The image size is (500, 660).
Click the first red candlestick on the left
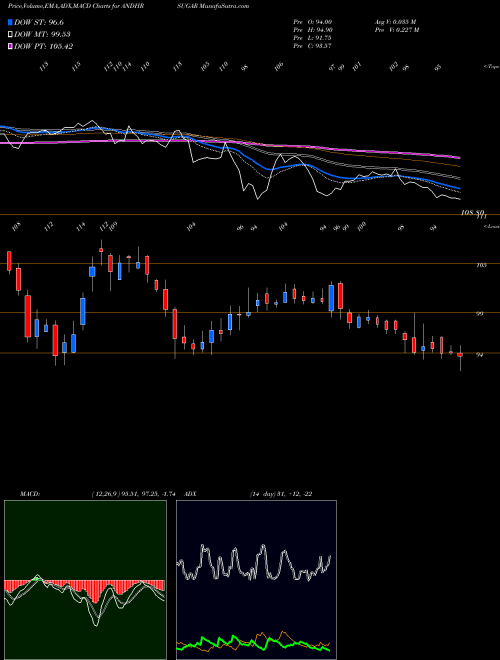click(9, 261)
